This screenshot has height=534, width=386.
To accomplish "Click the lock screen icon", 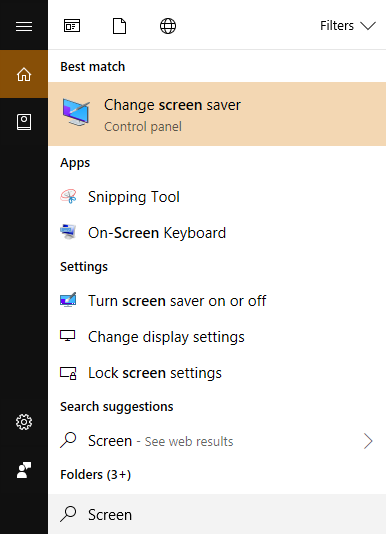I will (68, 373).
